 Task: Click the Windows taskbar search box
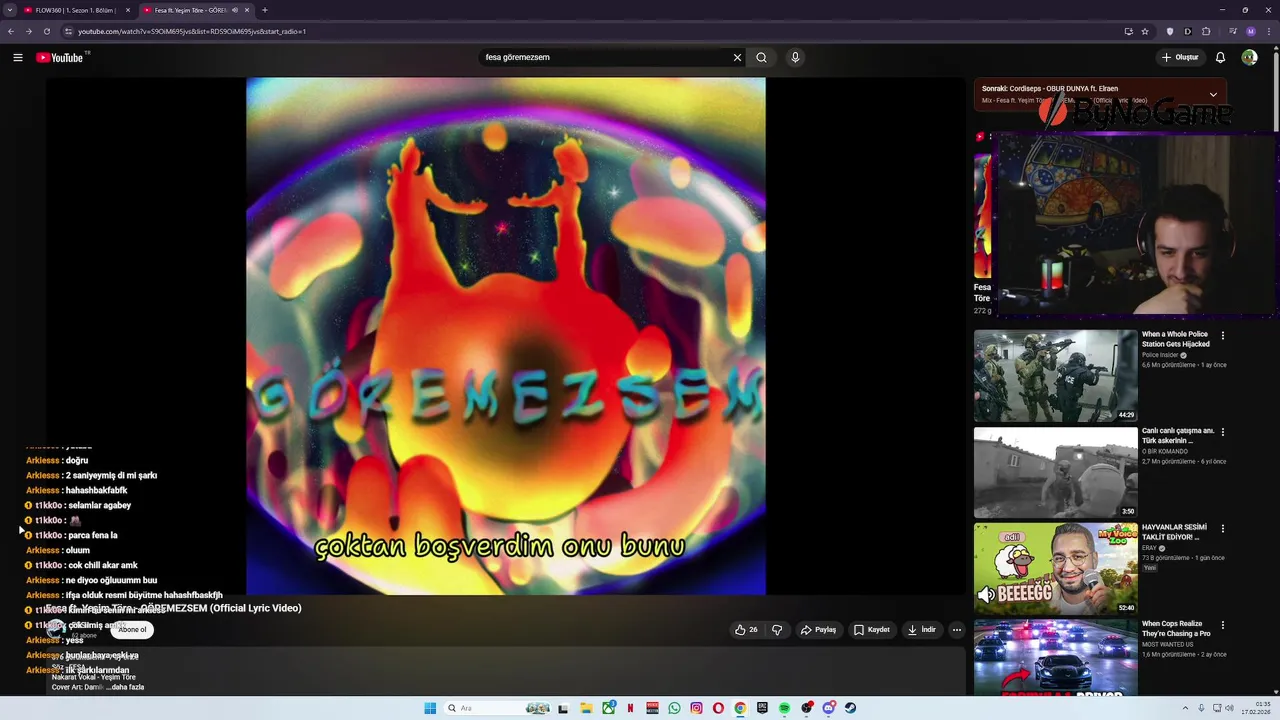click(x=496, y=708)
